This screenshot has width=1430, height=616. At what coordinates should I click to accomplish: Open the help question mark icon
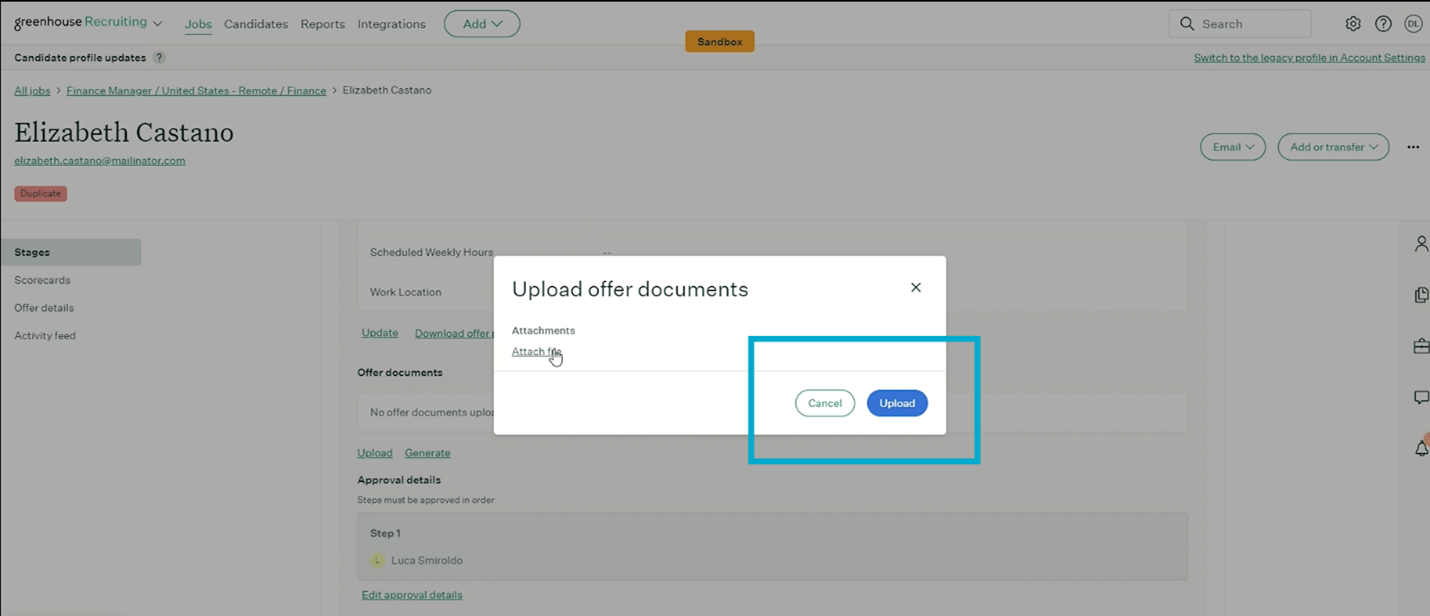click(x=1383, y=24)
